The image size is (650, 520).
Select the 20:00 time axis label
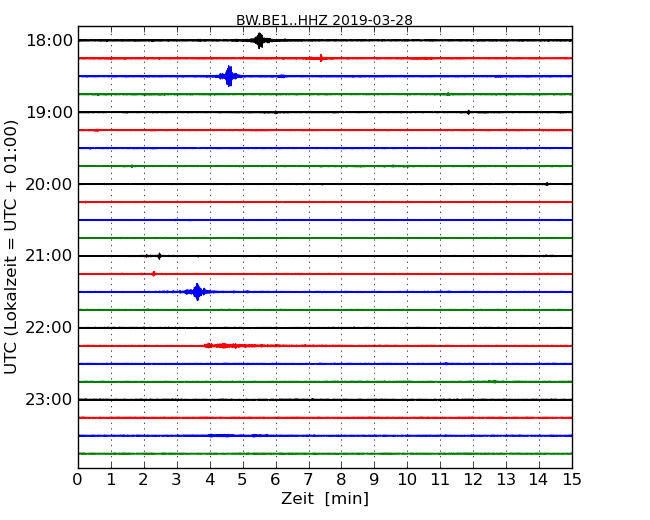tap(49, 184)
